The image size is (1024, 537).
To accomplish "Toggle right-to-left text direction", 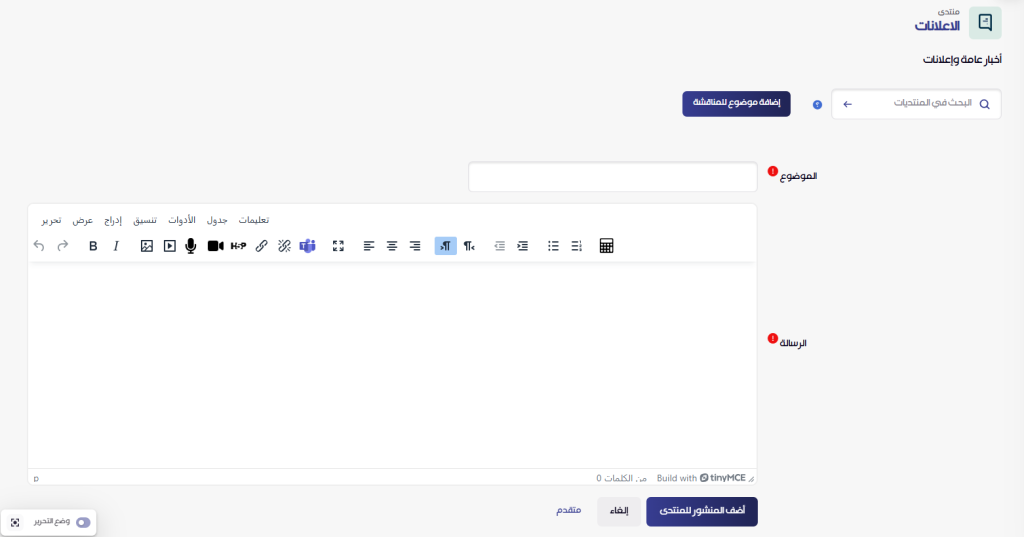I will 445,246.
